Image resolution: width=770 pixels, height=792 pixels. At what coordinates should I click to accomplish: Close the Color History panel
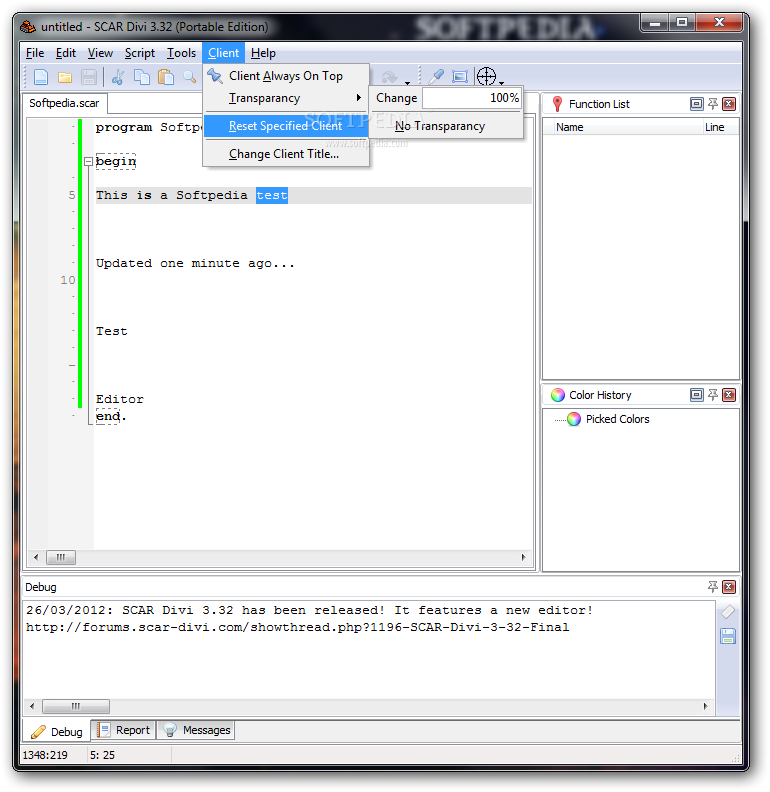point(729,395)
